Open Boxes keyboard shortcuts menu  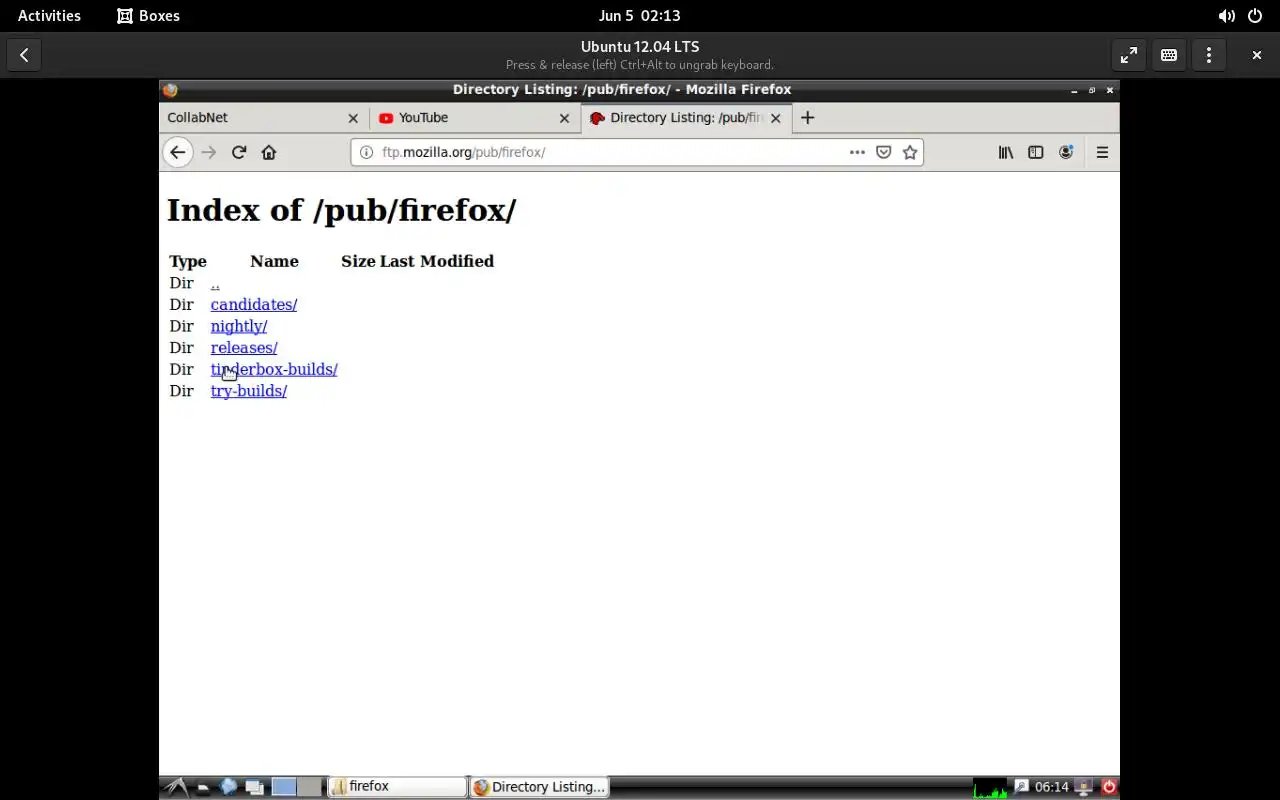click(1169, 55)
